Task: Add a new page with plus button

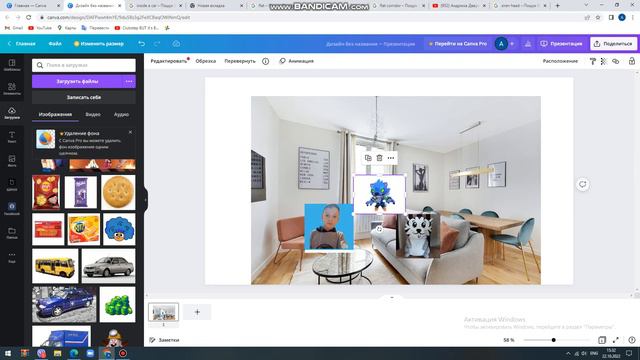Action: pos(197,312)
